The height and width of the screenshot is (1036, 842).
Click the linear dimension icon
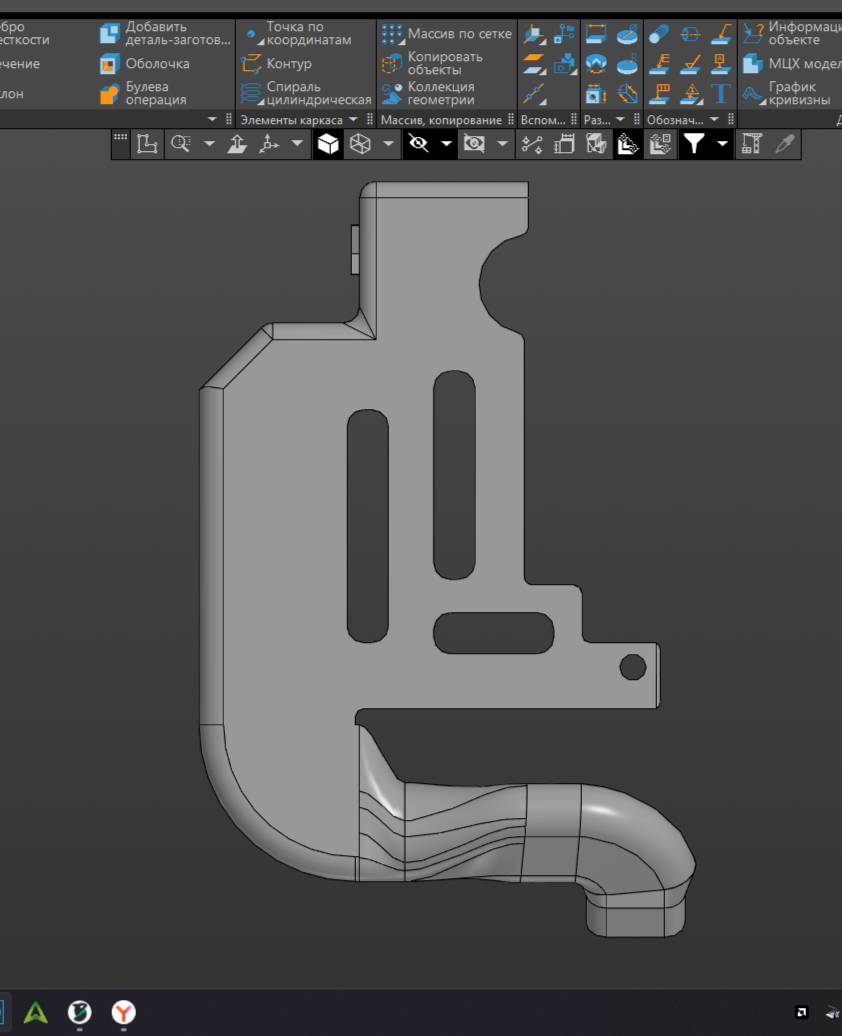point(596,34)
